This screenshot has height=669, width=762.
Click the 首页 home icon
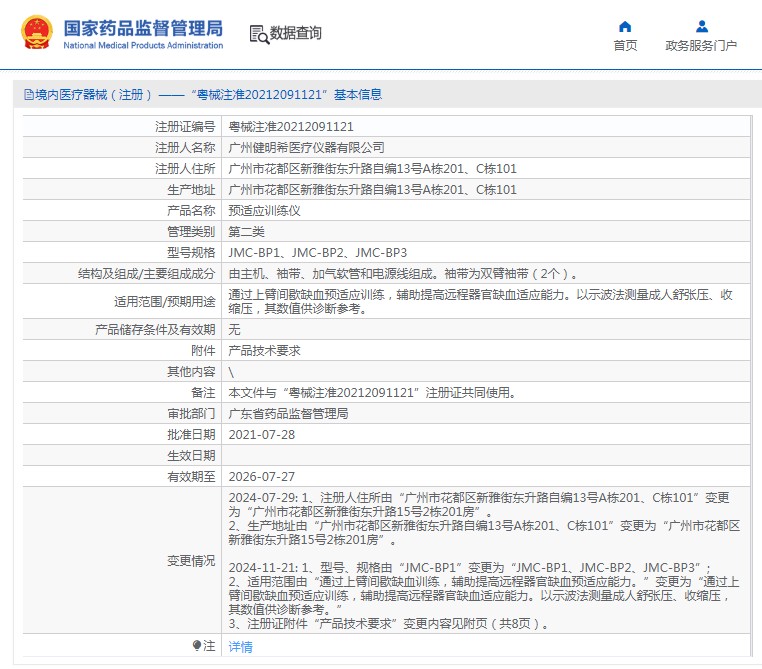tap(625, 26)
